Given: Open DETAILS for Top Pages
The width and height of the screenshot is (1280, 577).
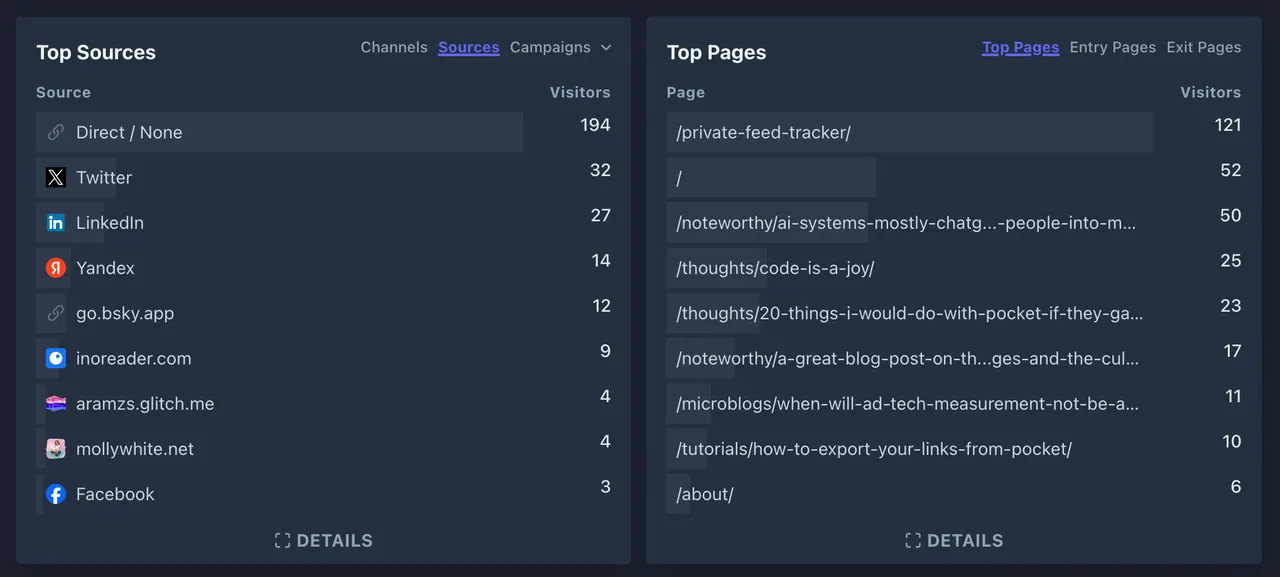Looking at the screenshot, I should pyautogui.click(x=953, y=540).
